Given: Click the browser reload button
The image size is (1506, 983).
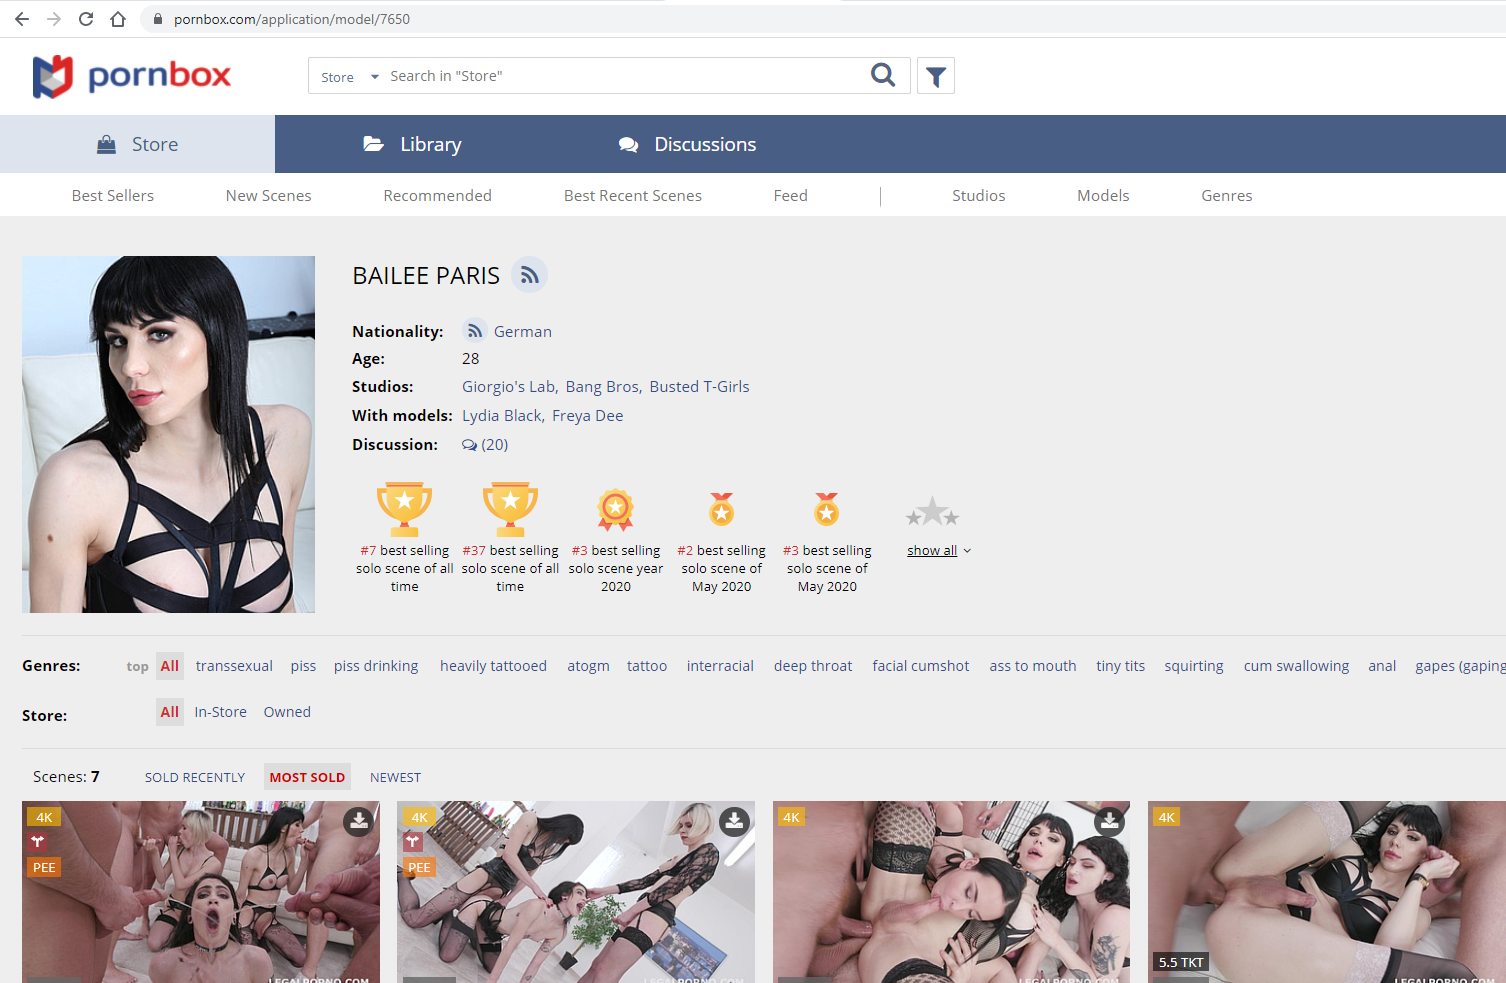Looking at the screenshot, I should [x=86, y=19].
